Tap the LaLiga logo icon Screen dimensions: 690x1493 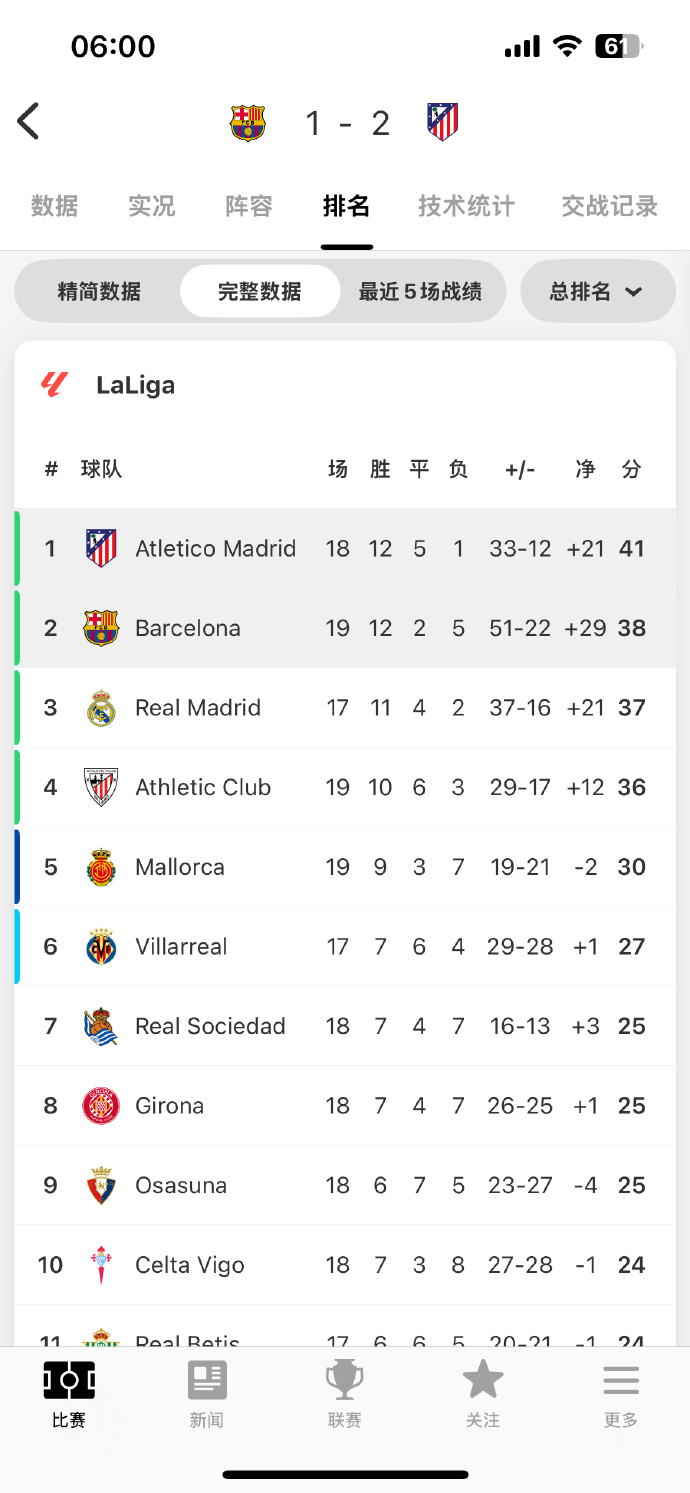(54, 385)
